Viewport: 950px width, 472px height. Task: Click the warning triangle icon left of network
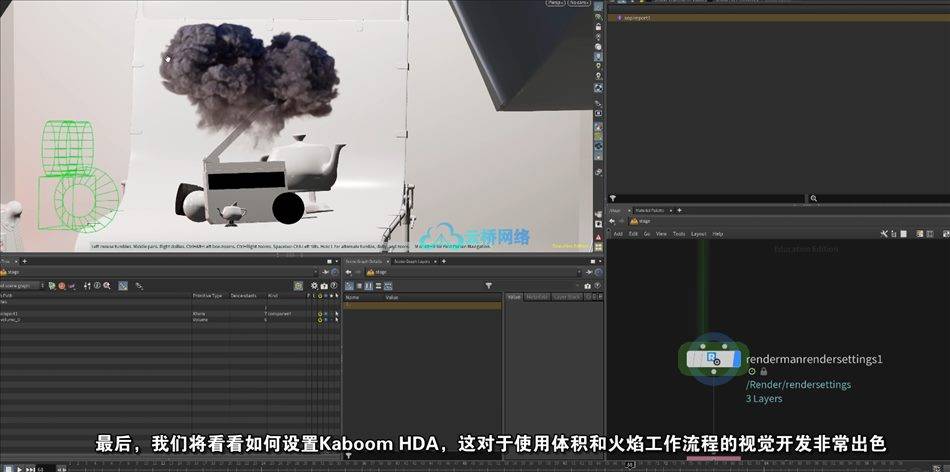click(x=599, y=236)
